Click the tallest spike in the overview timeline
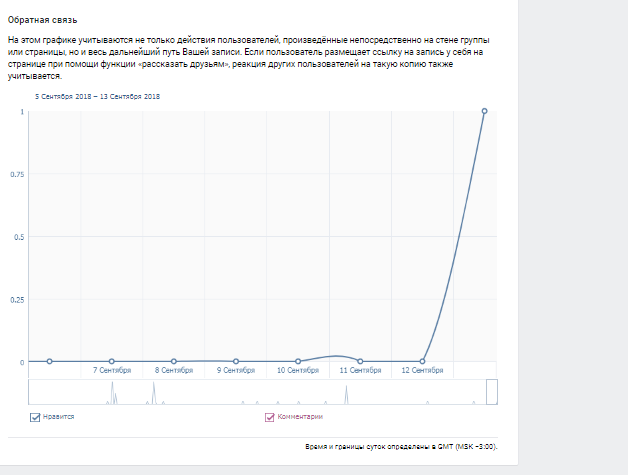The height and width of the screenshot is (475, 628). (x=112, y=392)
